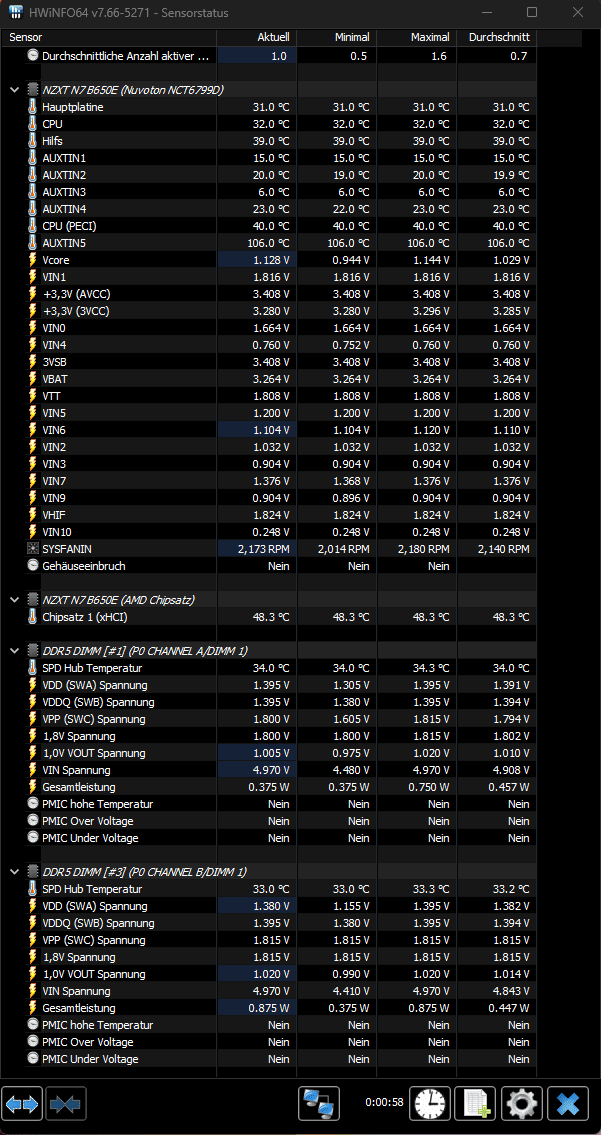Image resolution: width=601 pixels, height=1135 pixels.
Task: Click the collapse view arrows button
Action: point(66,1105)
